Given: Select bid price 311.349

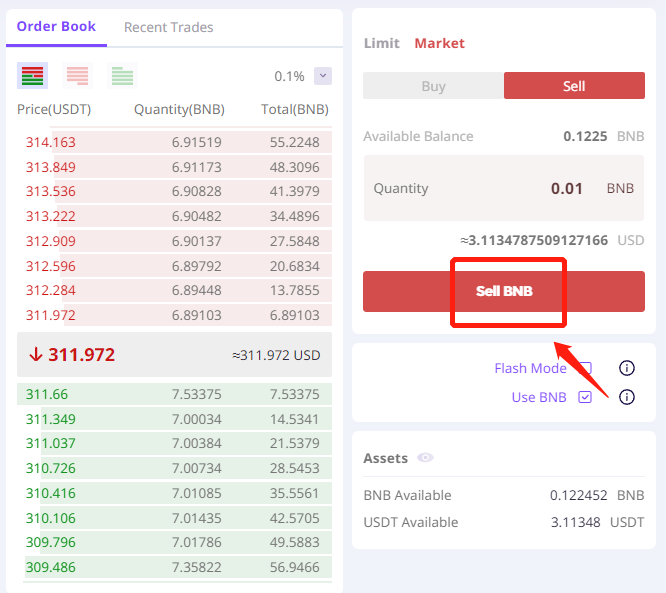Looking at the screenshot, I should click(x=51, y=419).
